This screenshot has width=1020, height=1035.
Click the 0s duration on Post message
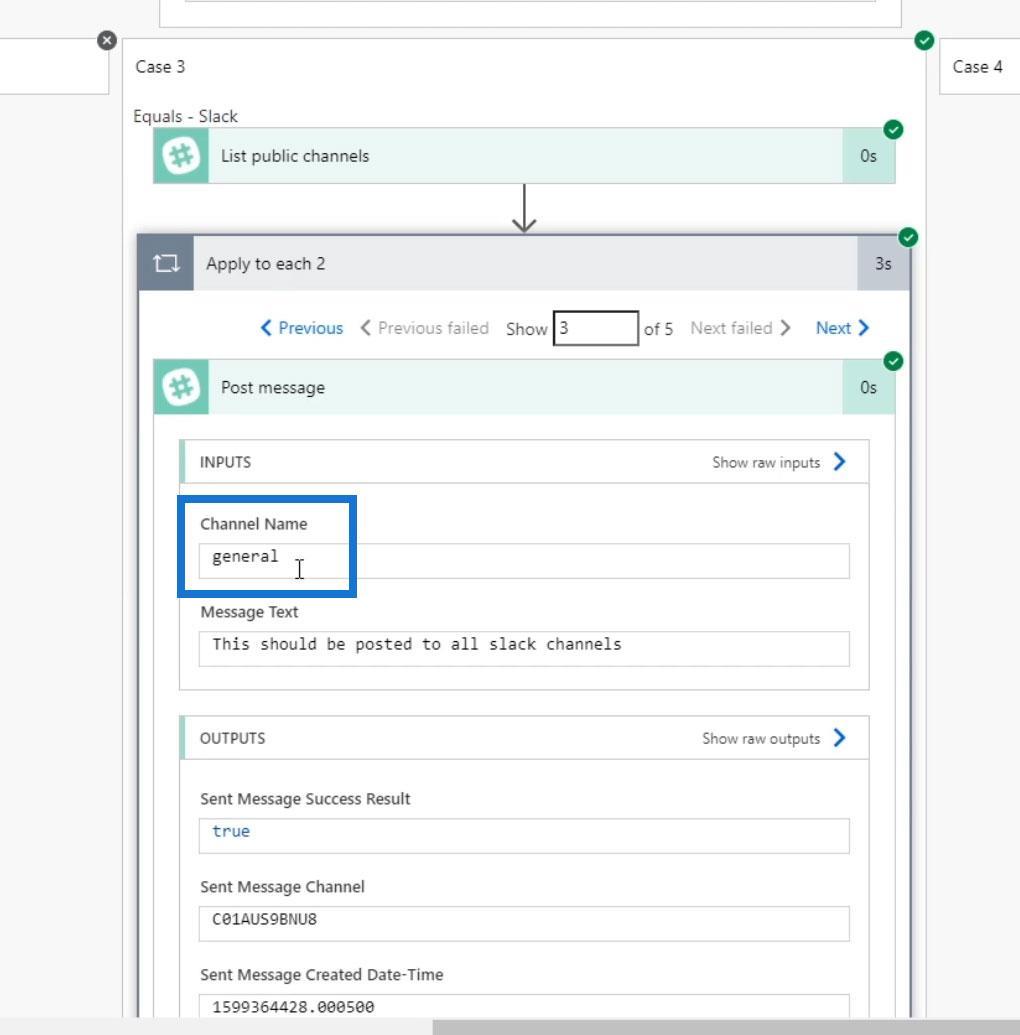868,387
